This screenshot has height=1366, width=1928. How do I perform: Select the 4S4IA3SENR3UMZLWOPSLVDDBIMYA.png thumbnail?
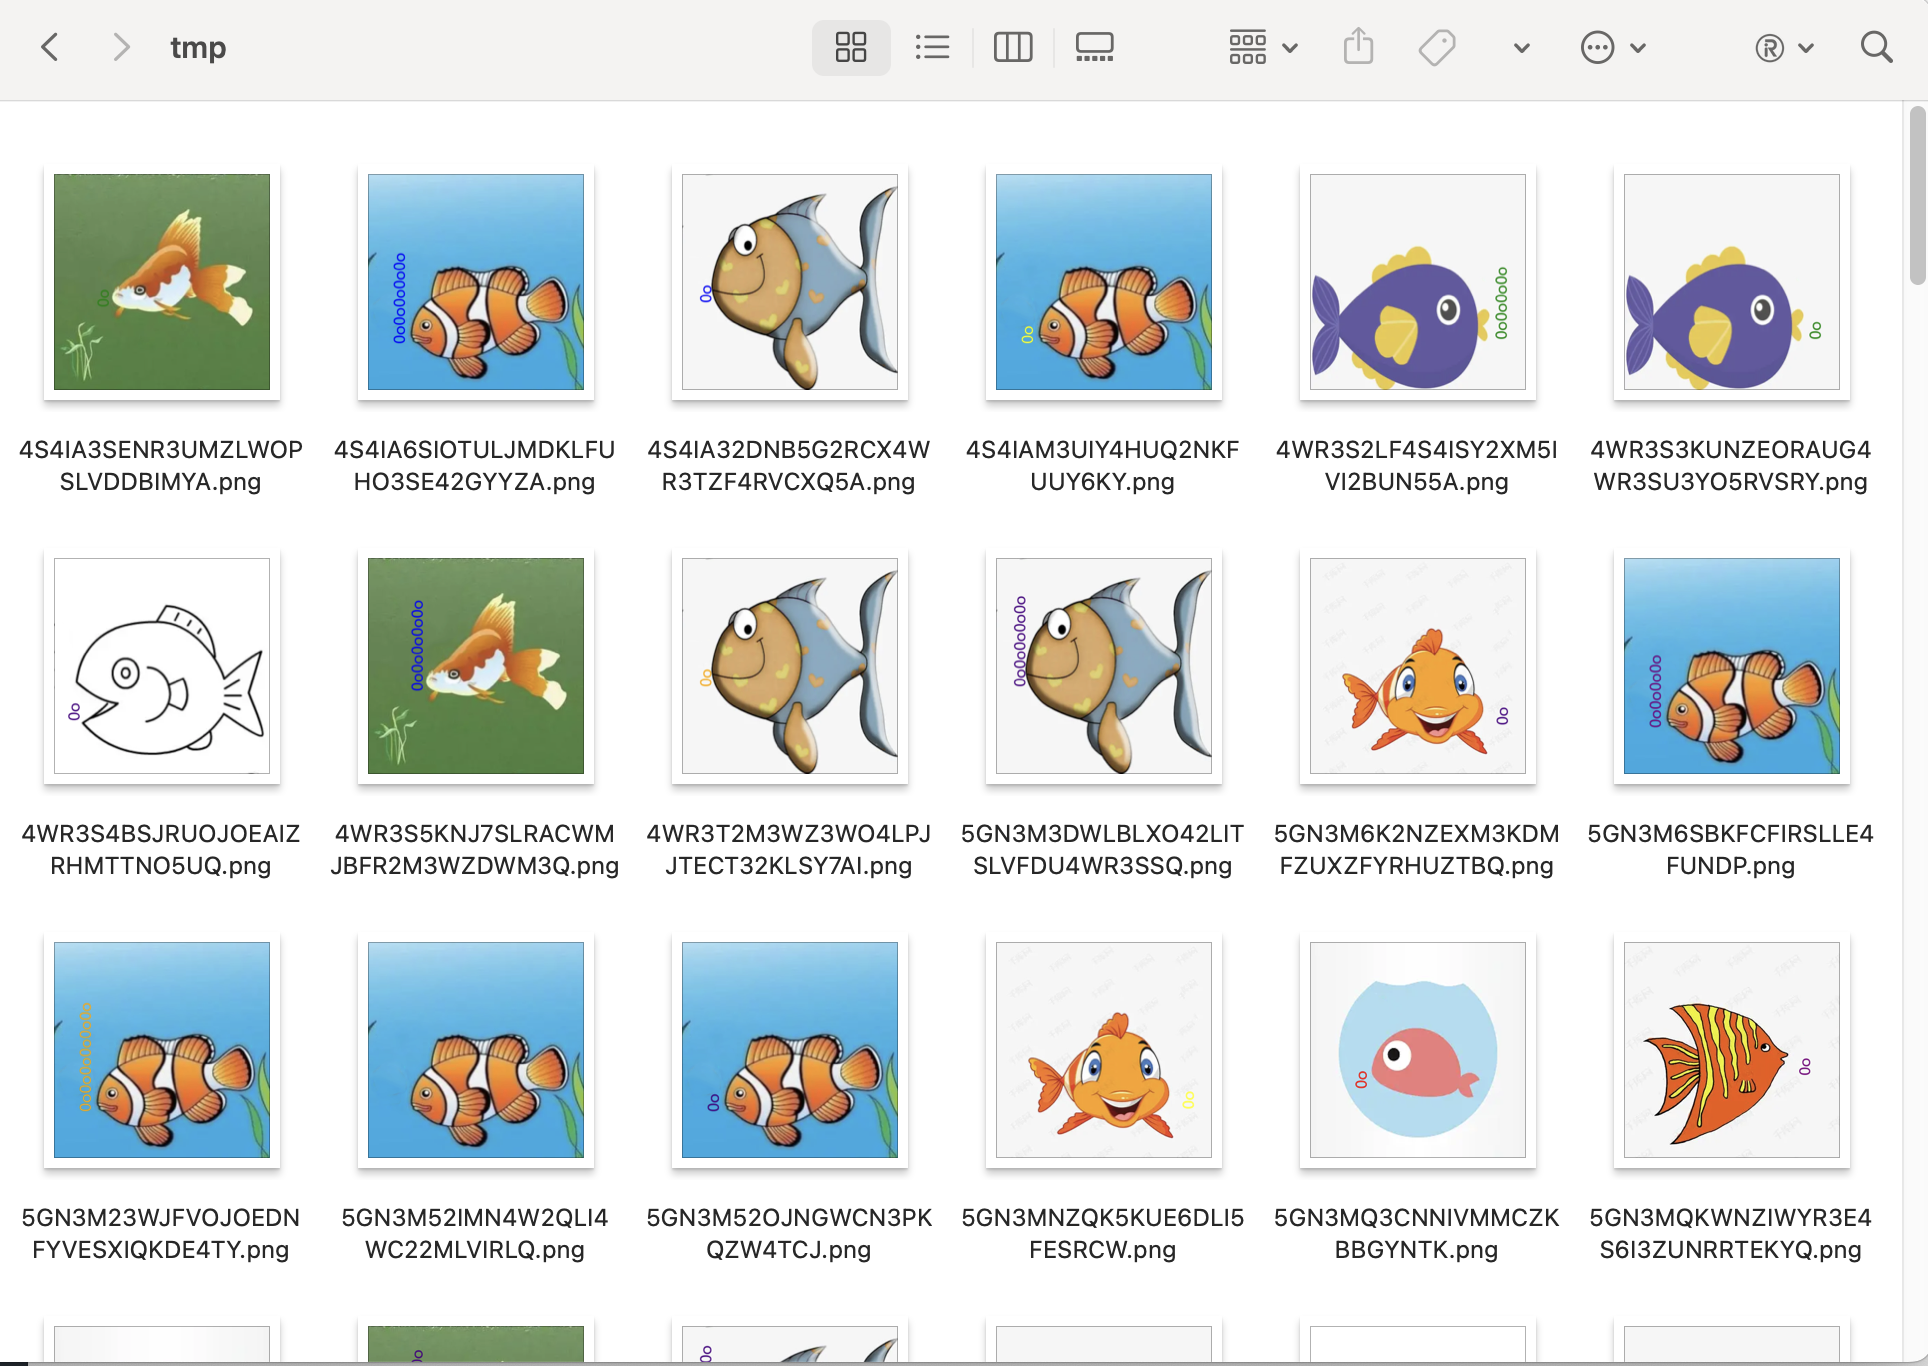pos(162,282)
